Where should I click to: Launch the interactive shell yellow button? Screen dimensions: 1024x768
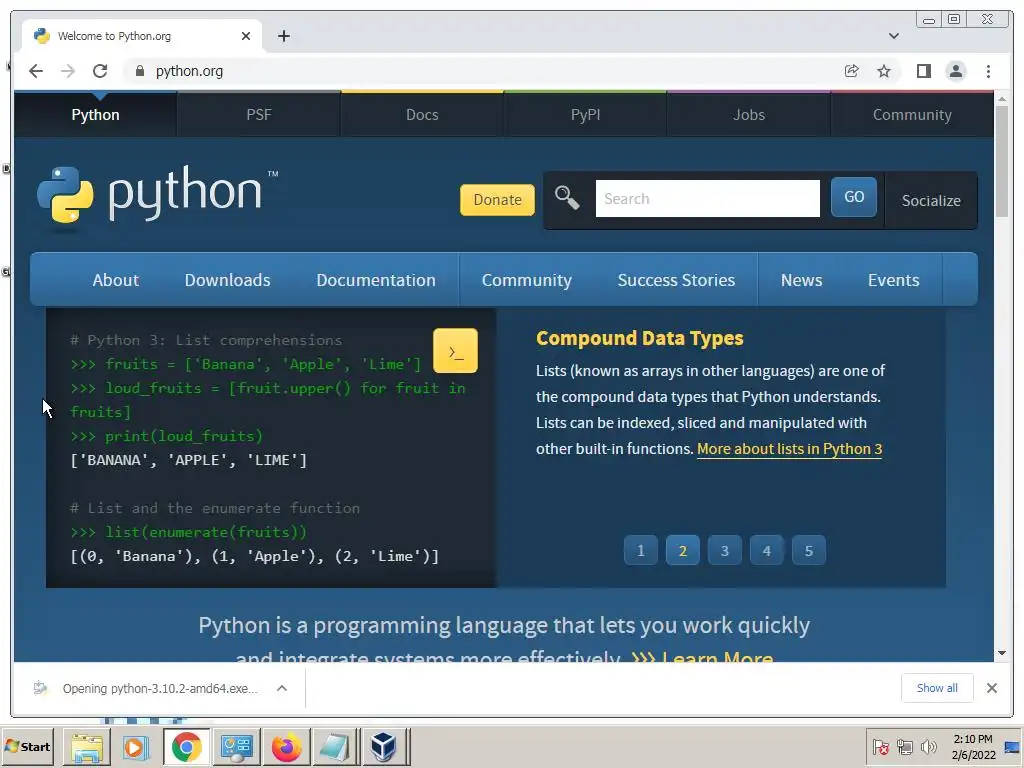[455, 351]
